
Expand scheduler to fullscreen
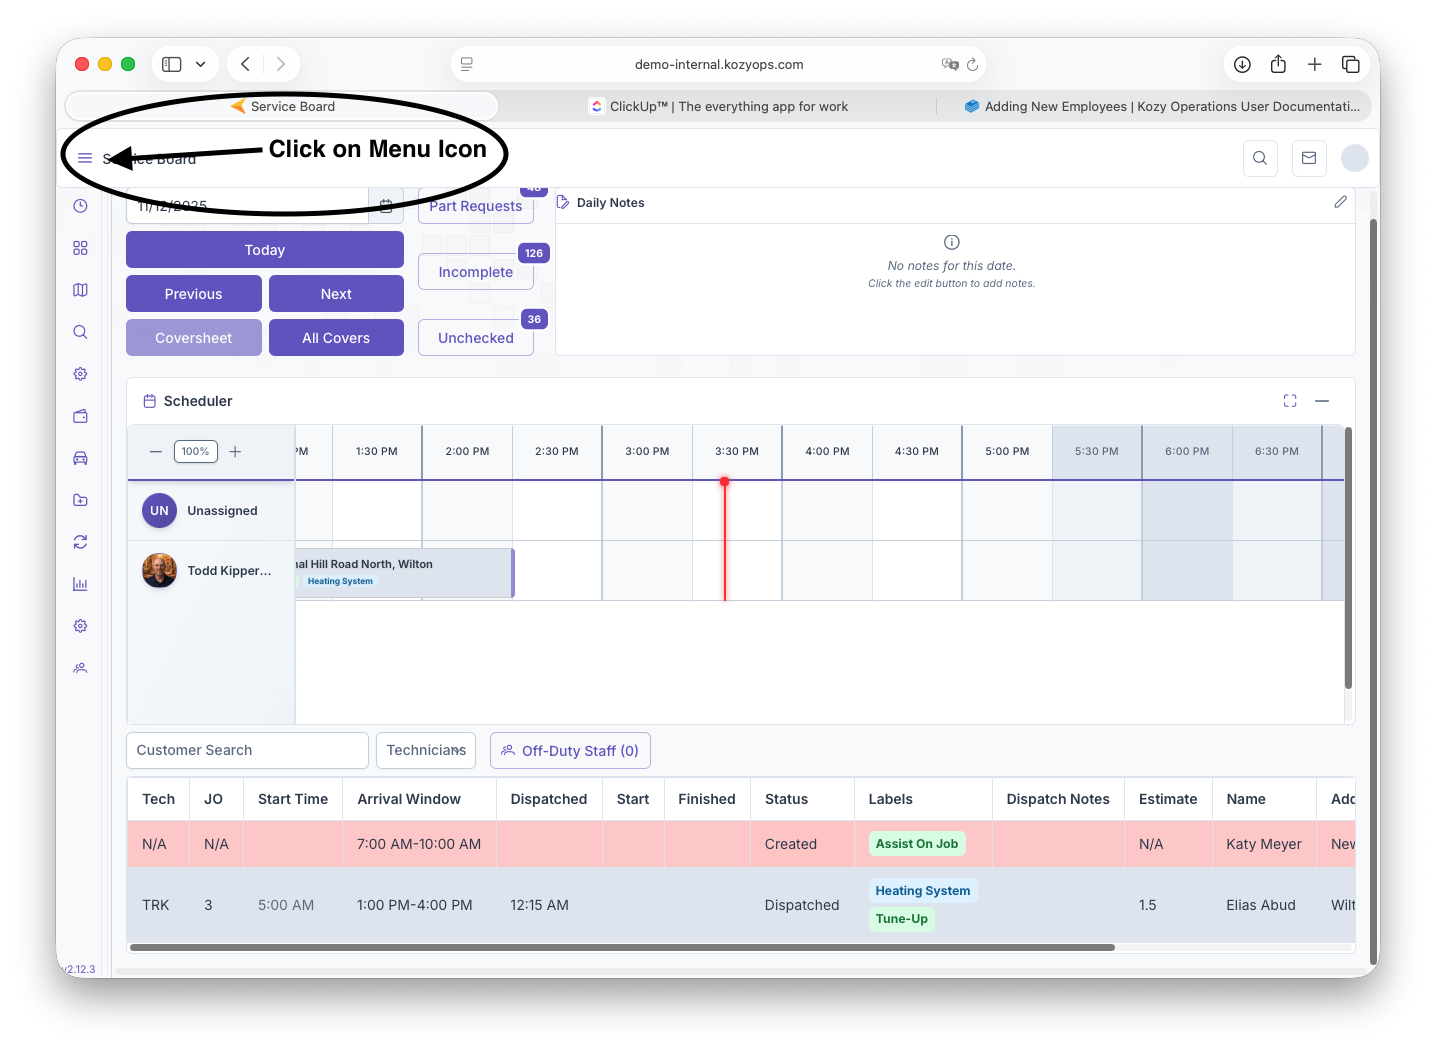pos(1290,401)
